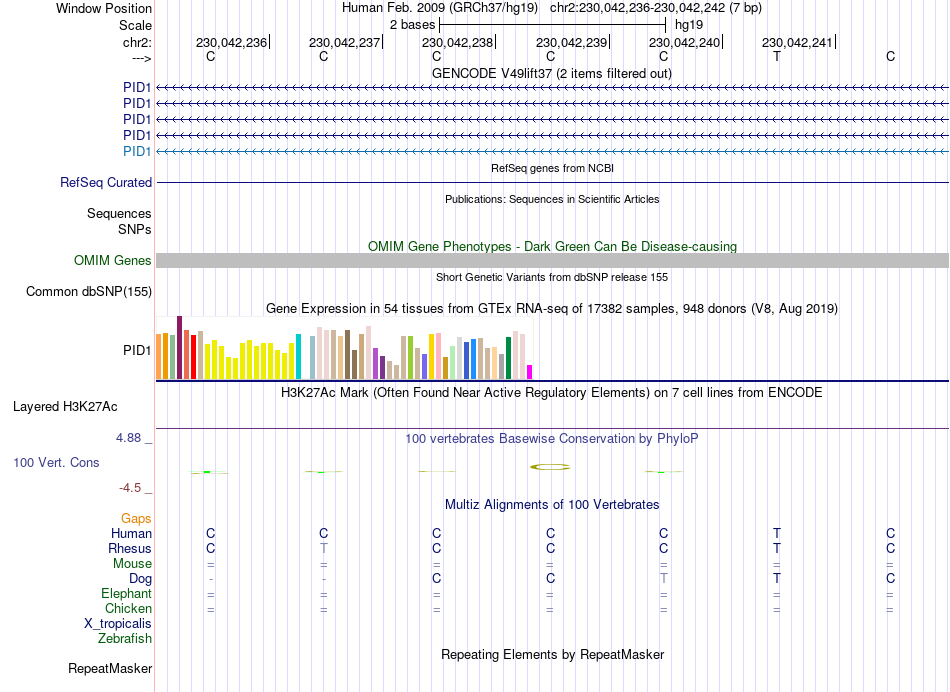This screenshot has width=950, height=692.
Task: Click the Rhesus species label
Action: pos(130,548)
